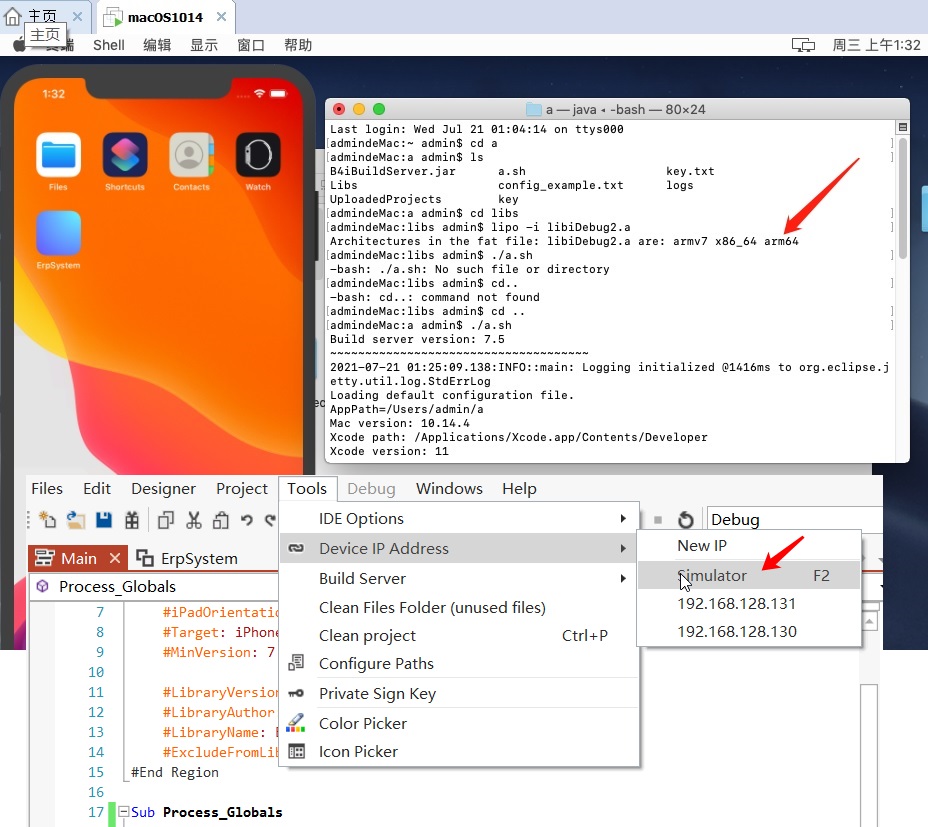This screenshot has width=928, height=827.
Task: Open Files app on iPhone simulator
Action: [58, 155]
